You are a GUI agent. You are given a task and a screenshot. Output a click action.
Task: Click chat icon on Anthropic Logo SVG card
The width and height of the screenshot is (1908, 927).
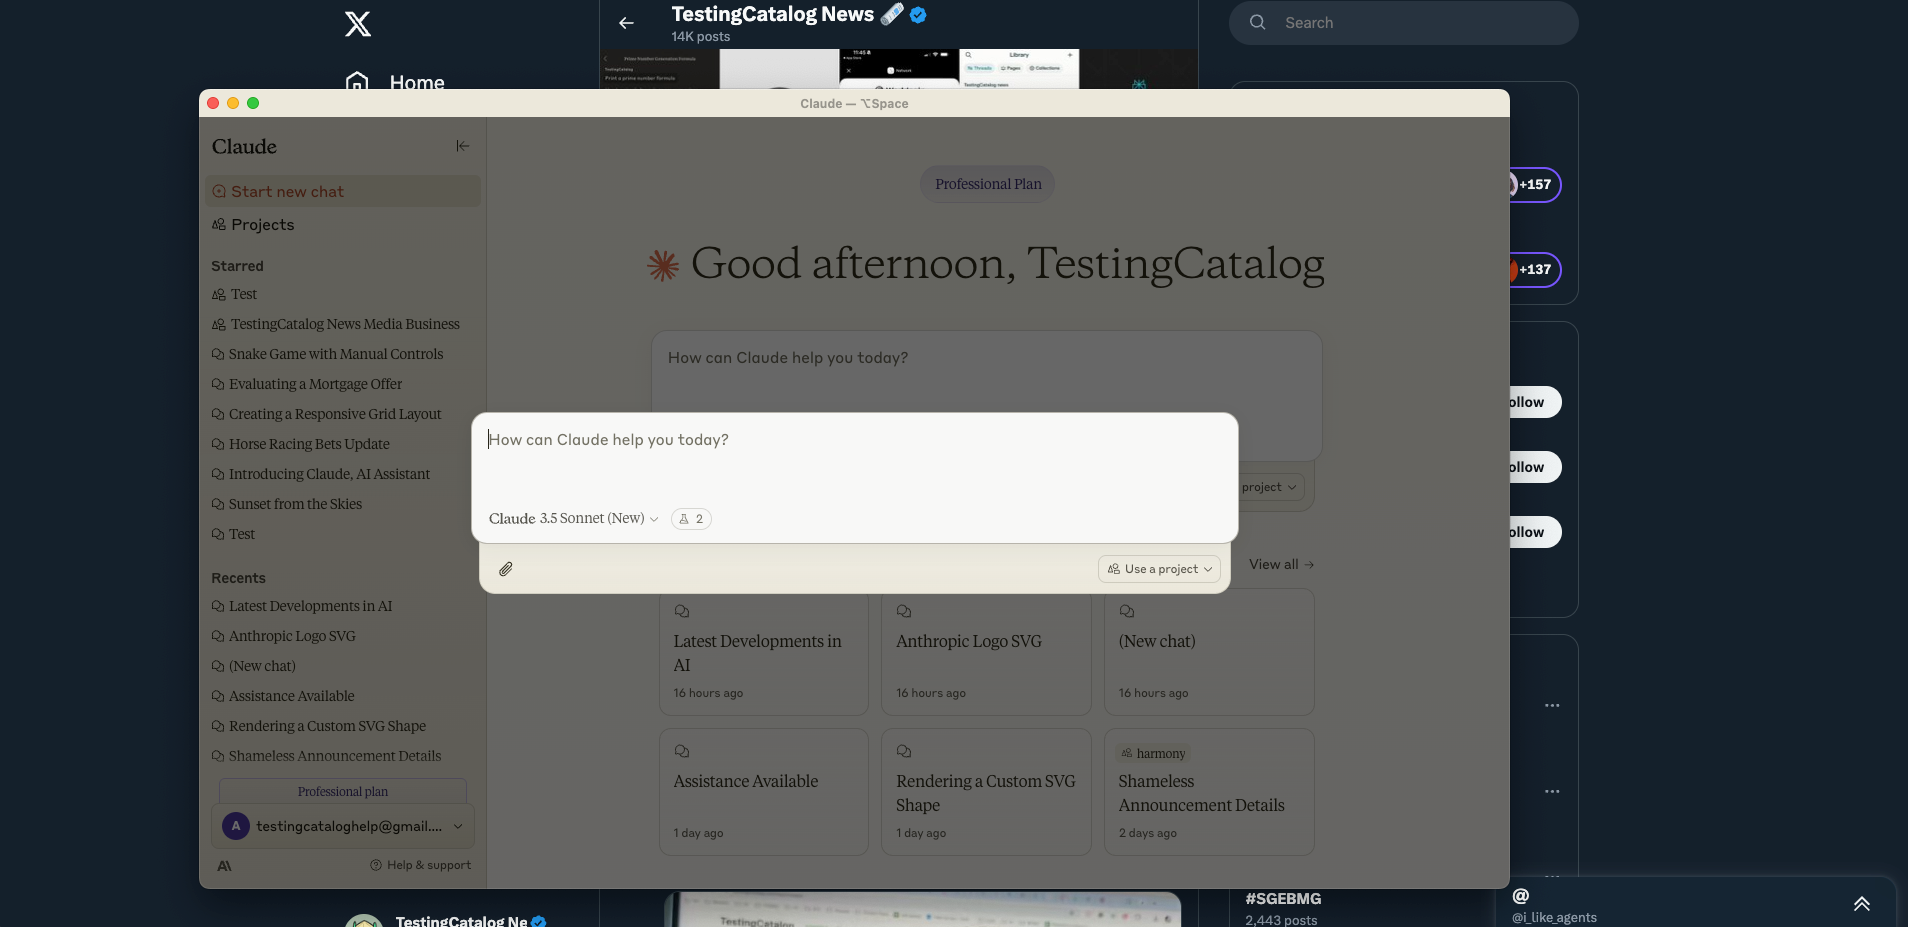pyautogui.click(x=904, y=611)
